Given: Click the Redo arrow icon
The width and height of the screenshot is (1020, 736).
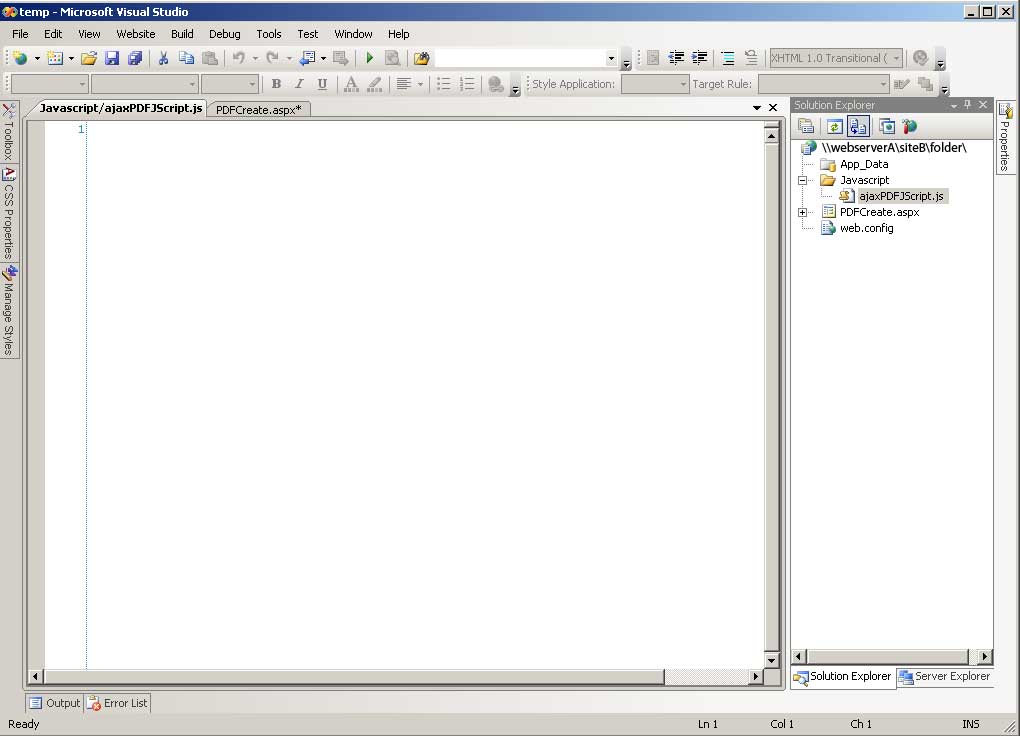Looking at the screenshot, I should tap(273, 59).
